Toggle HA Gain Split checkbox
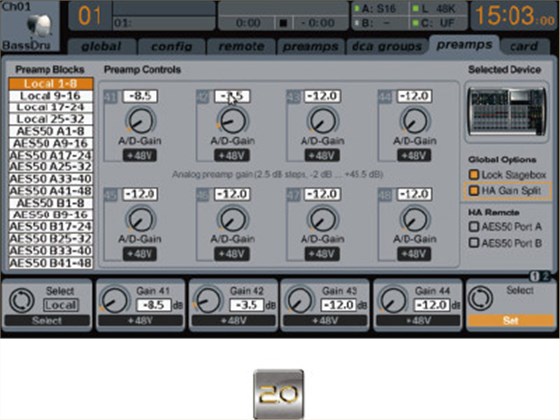Image resolution: width=560 pixels, height=420 pixels. [474, 190]
